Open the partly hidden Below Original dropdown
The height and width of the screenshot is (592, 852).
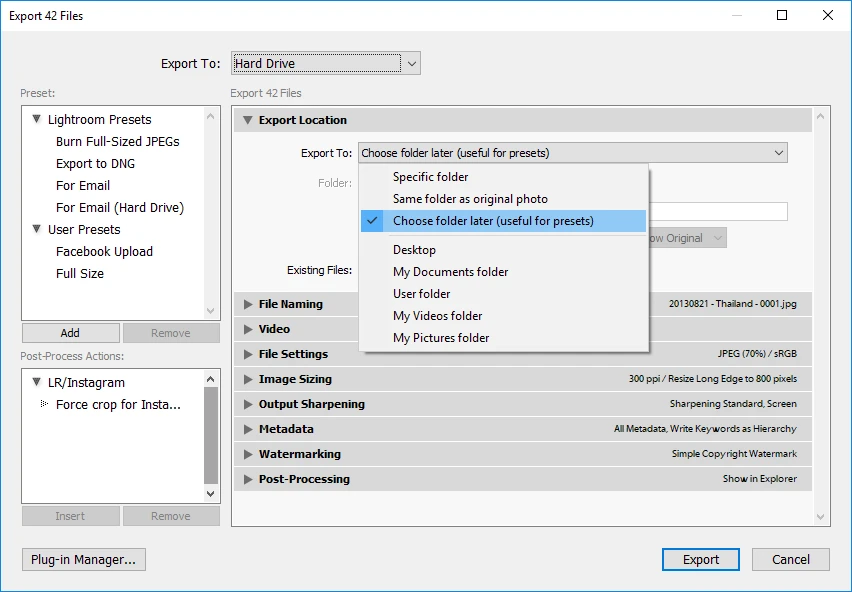(x=687, y=238)
